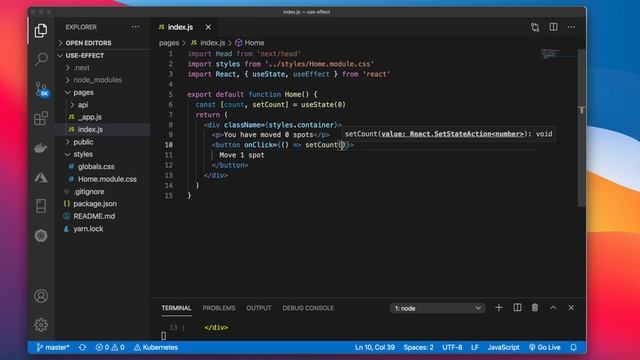Viewport: 640px width, 360px height.
Task: Click the editor vertical scrollbar
Action: click(582, 127)
